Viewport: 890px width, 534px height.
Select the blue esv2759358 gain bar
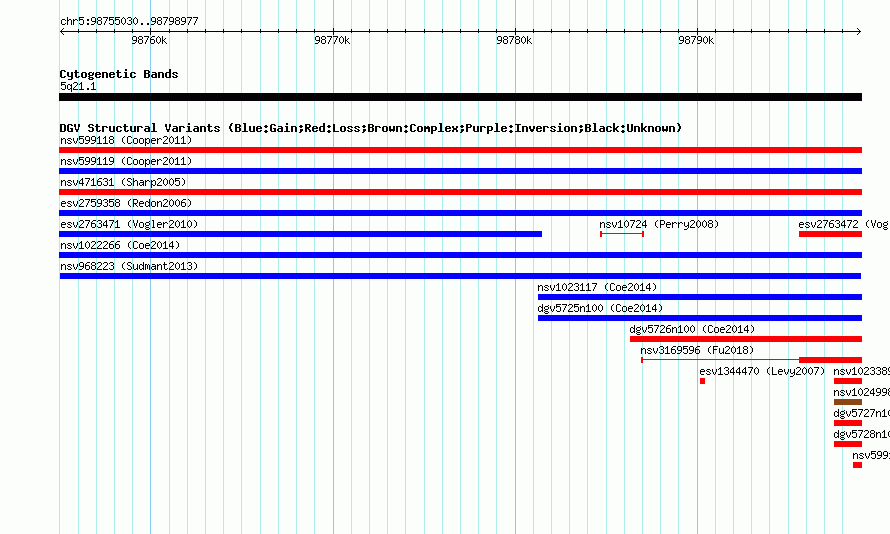(460, 213)
